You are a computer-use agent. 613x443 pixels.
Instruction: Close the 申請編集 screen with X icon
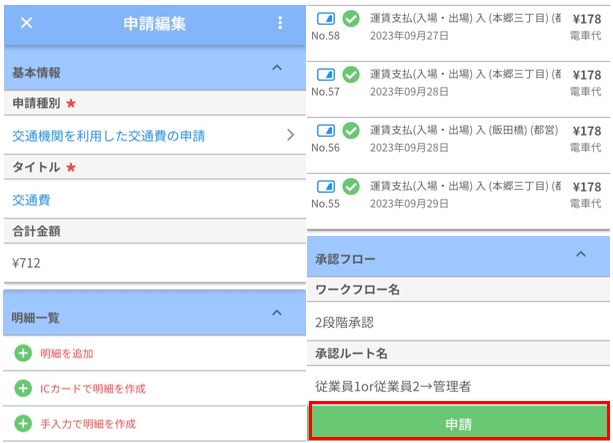tap(26, 24)
